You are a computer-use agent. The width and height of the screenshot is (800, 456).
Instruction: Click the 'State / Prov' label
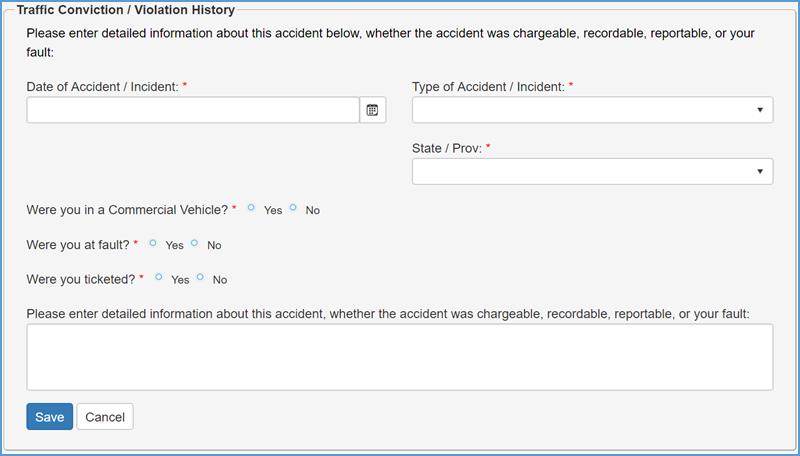click(x=446, y=148)
